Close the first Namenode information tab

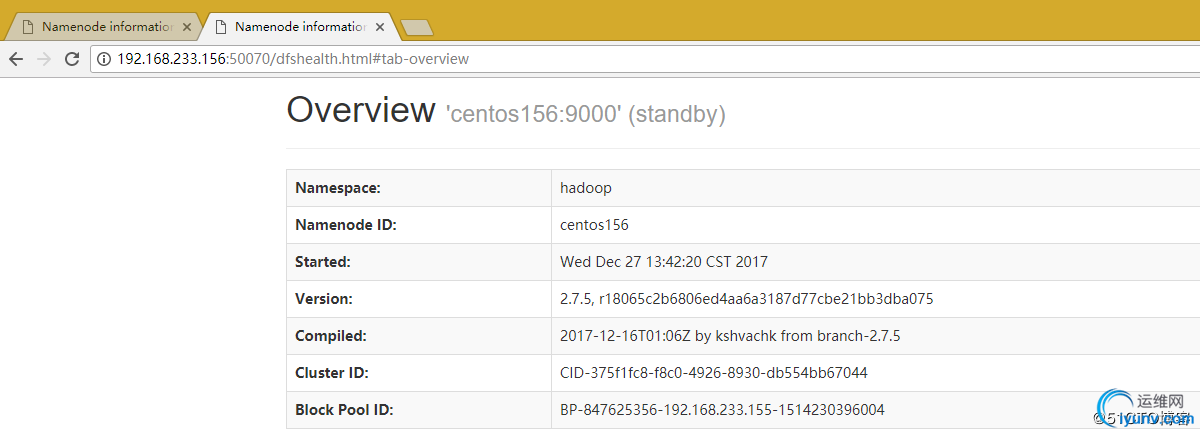185,27
